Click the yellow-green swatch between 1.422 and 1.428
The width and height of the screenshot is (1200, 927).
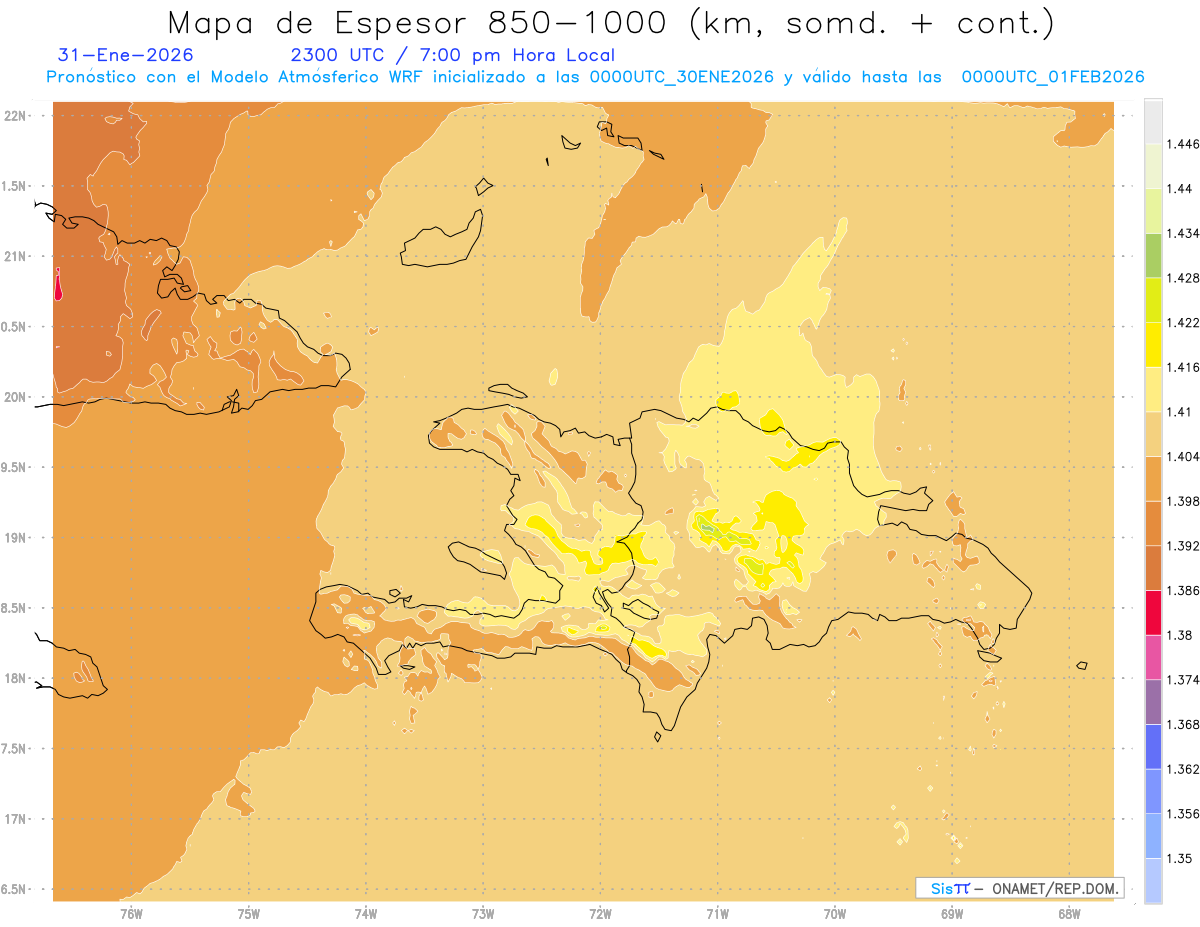(x=1153, y=300)
